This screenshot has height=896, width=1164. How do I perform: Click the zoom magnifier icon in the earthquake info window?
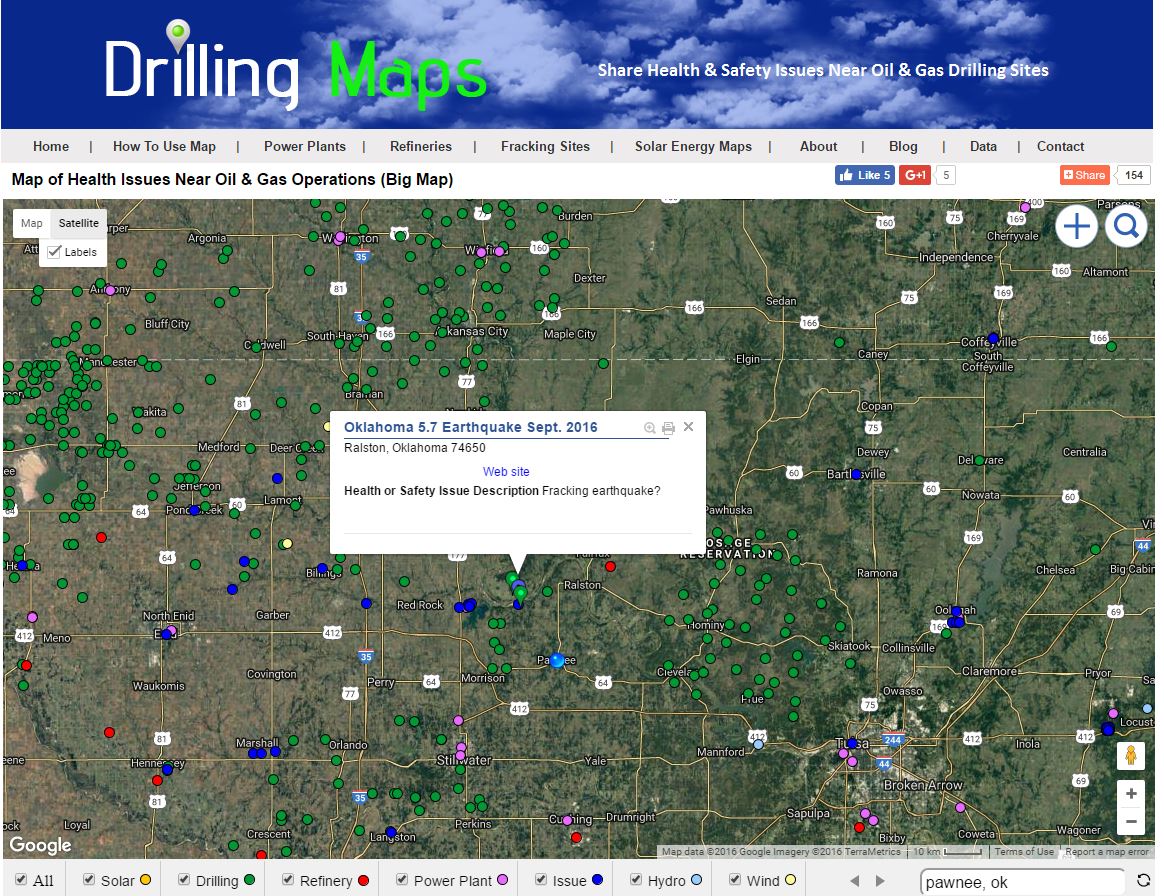(x=649, y=427)
